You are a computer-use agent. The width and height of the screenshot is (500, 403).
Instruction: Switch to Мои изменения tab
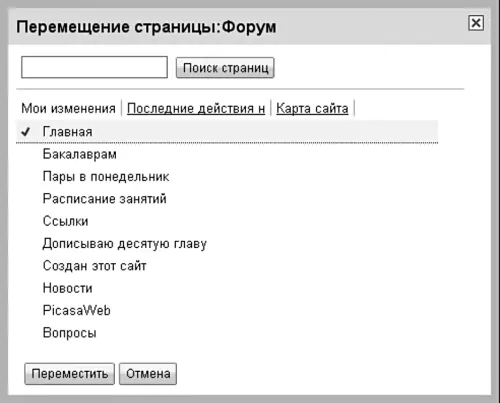[68, 109]
